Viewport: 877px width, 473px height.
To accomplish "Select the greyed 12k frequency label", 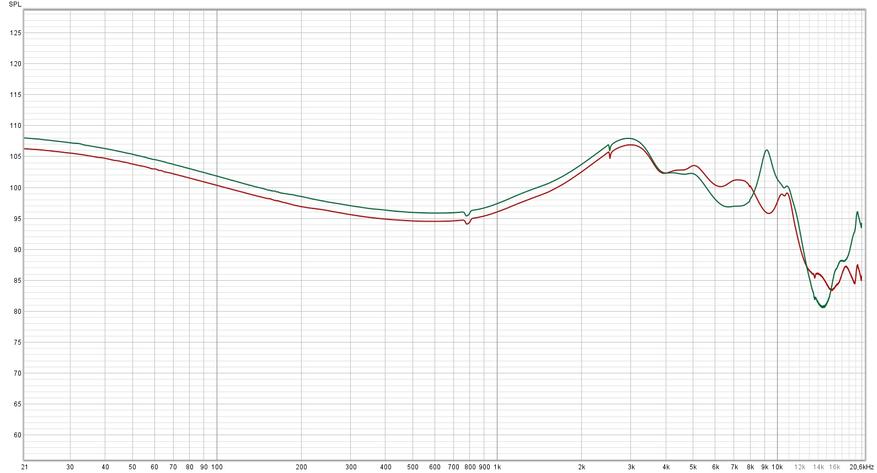I will pyautogui.click(x=800, y=467).
